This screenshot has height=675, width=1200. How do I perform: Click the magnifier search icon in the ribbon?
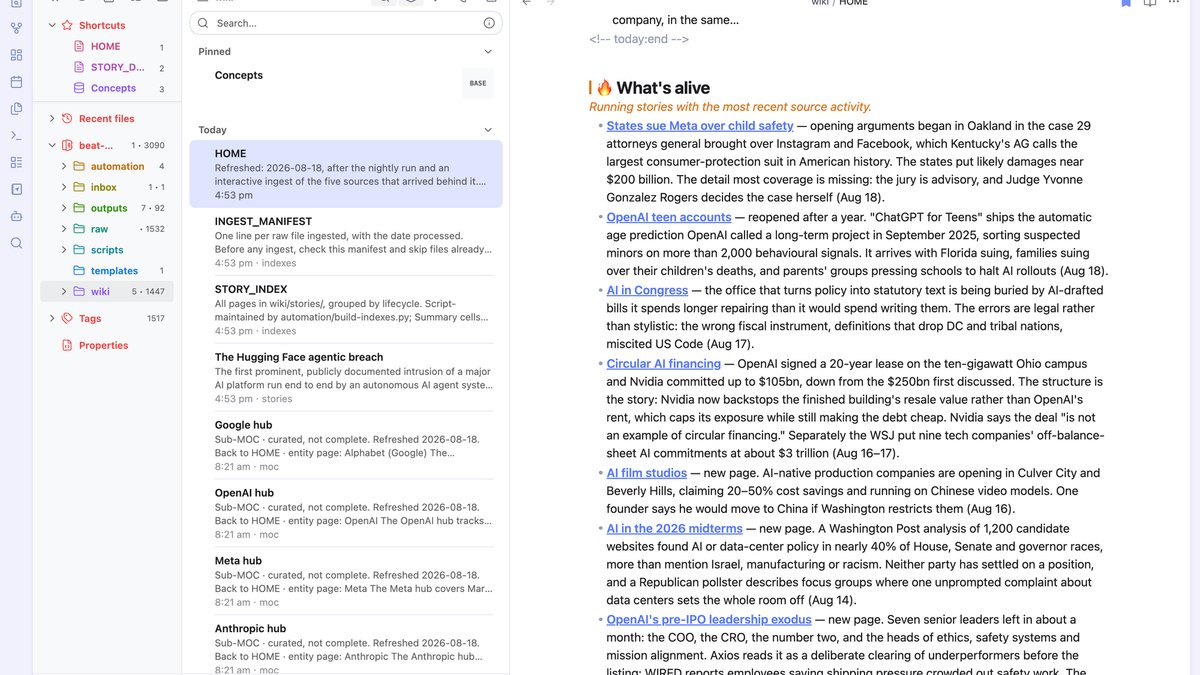[16, 243]
